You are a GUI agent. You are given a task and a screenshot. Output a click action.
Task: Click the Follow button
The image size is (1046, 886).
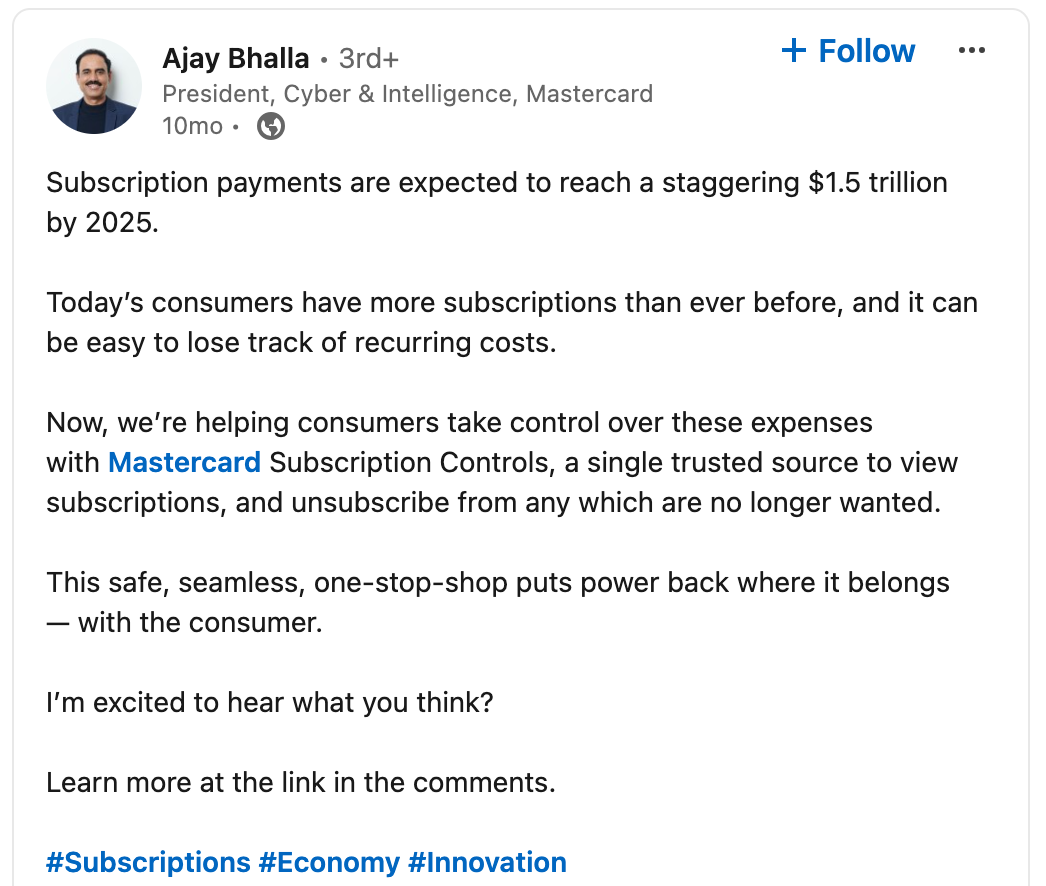pyautogui.click(x=848, y=51)
